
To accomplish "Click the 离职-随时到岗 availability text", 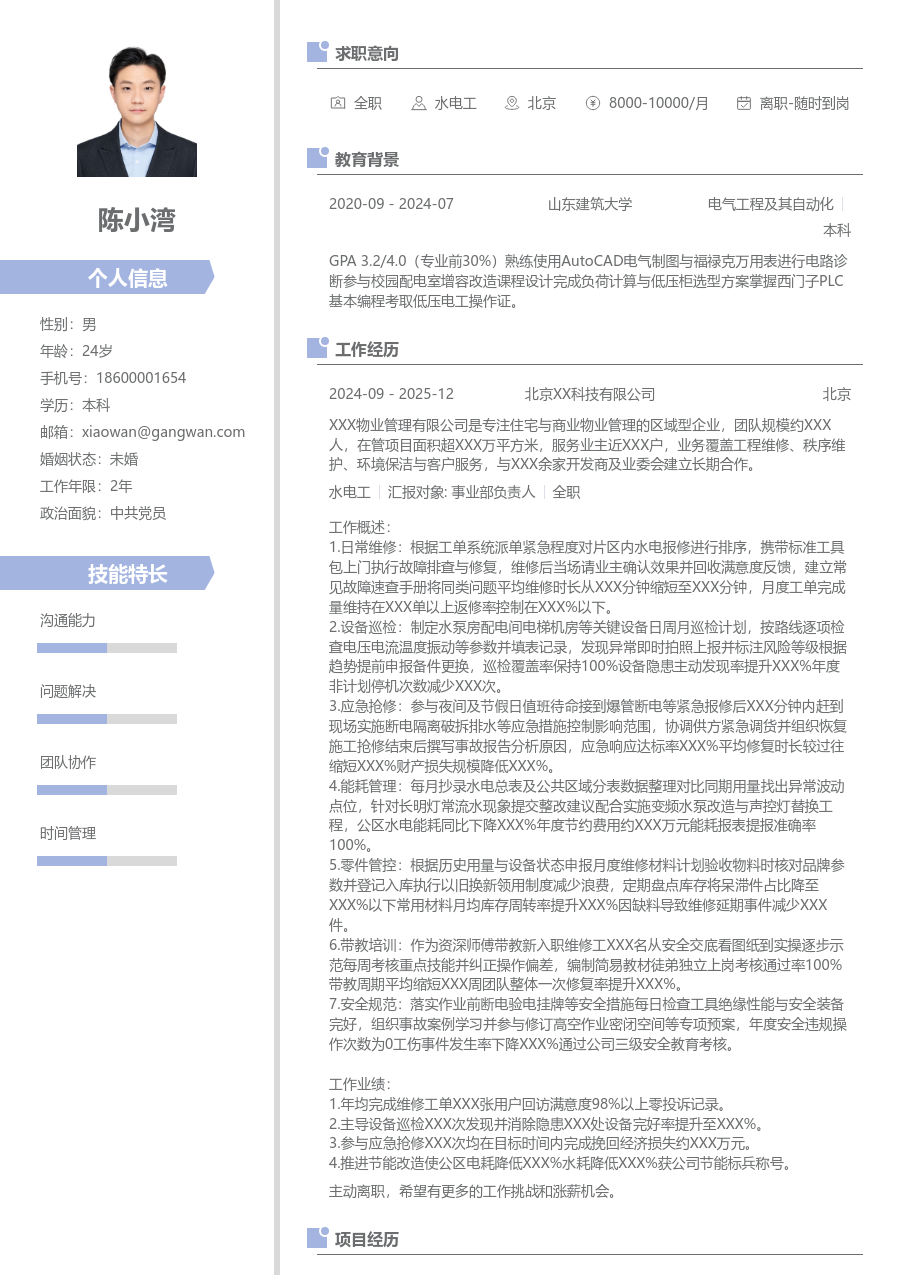I will pyautogui.click(x=804, y=103).
